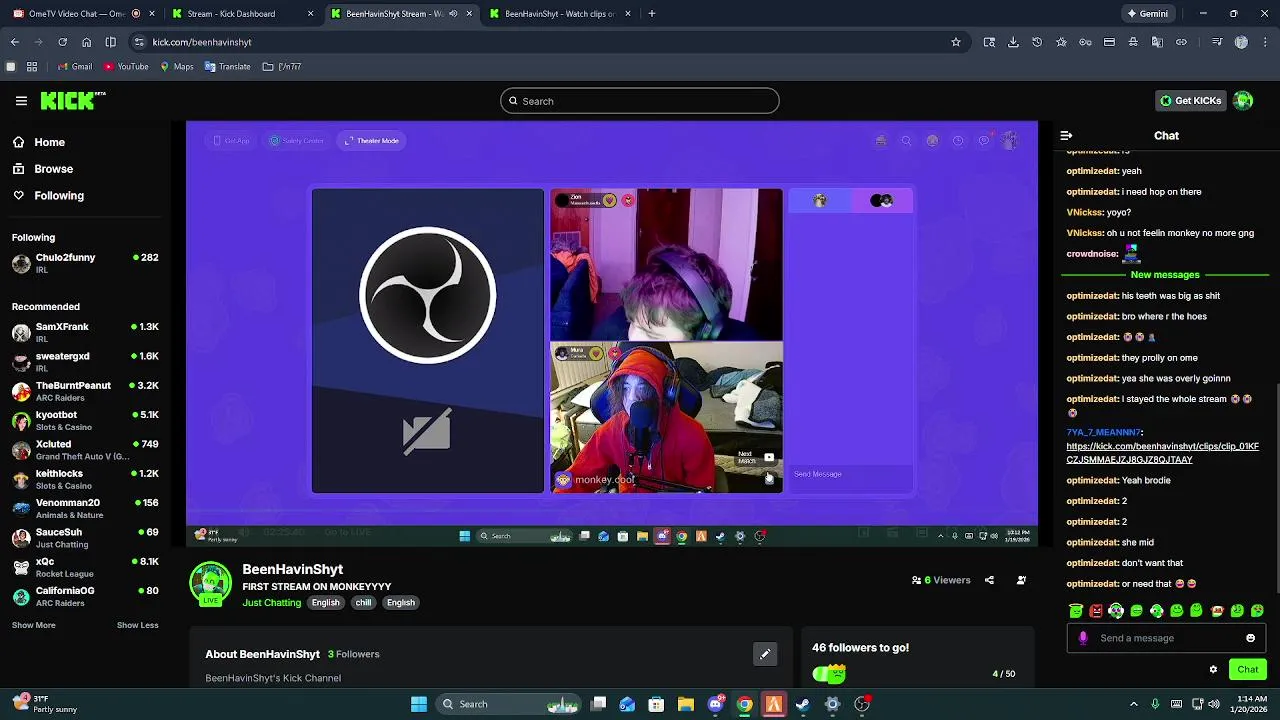Click the copy link icon in toolbar
Image resolution: width=1280 pixels, height=720 pixels.
coord(1181,42)
